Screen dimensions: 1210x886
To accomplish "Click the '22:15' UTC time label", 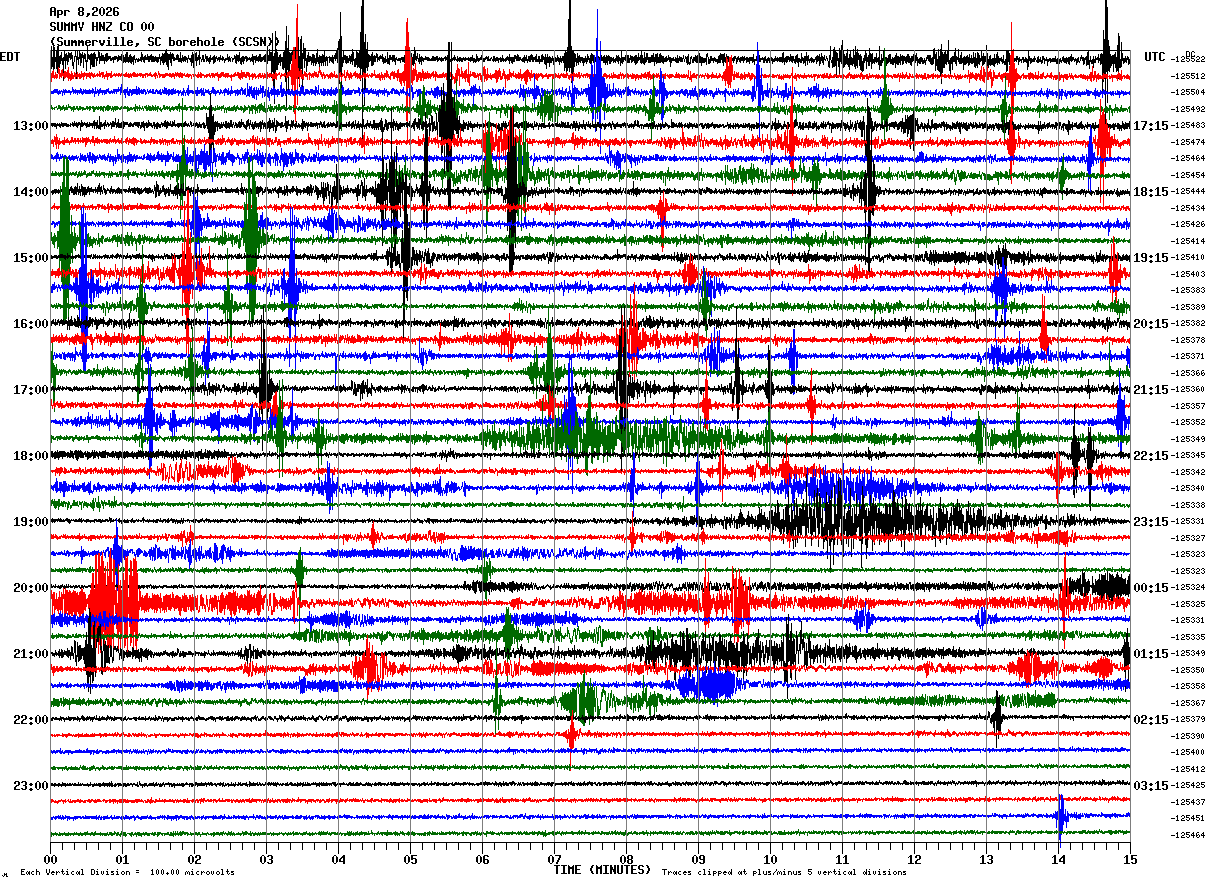I will pos(1150,456).
